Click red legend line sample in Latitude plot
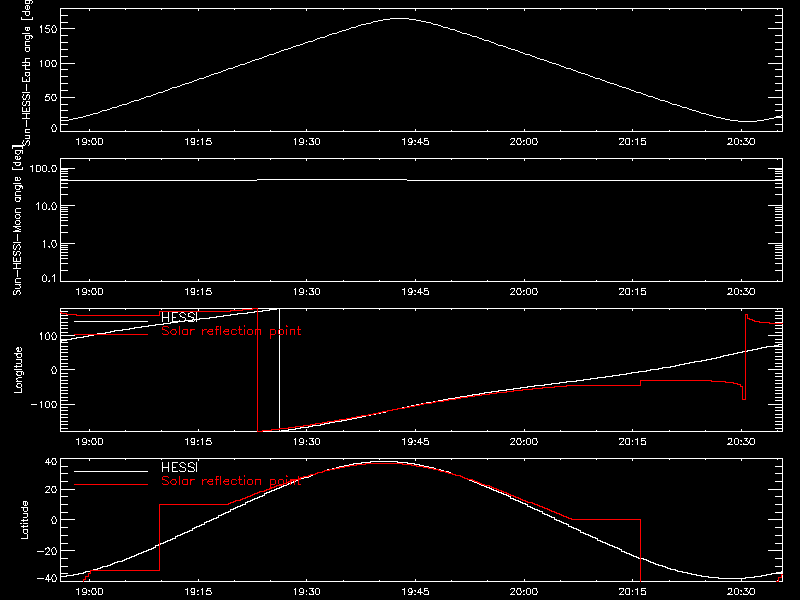Viewport: 800px width, 600px height. pyautogui.click(x=111, y=484)
